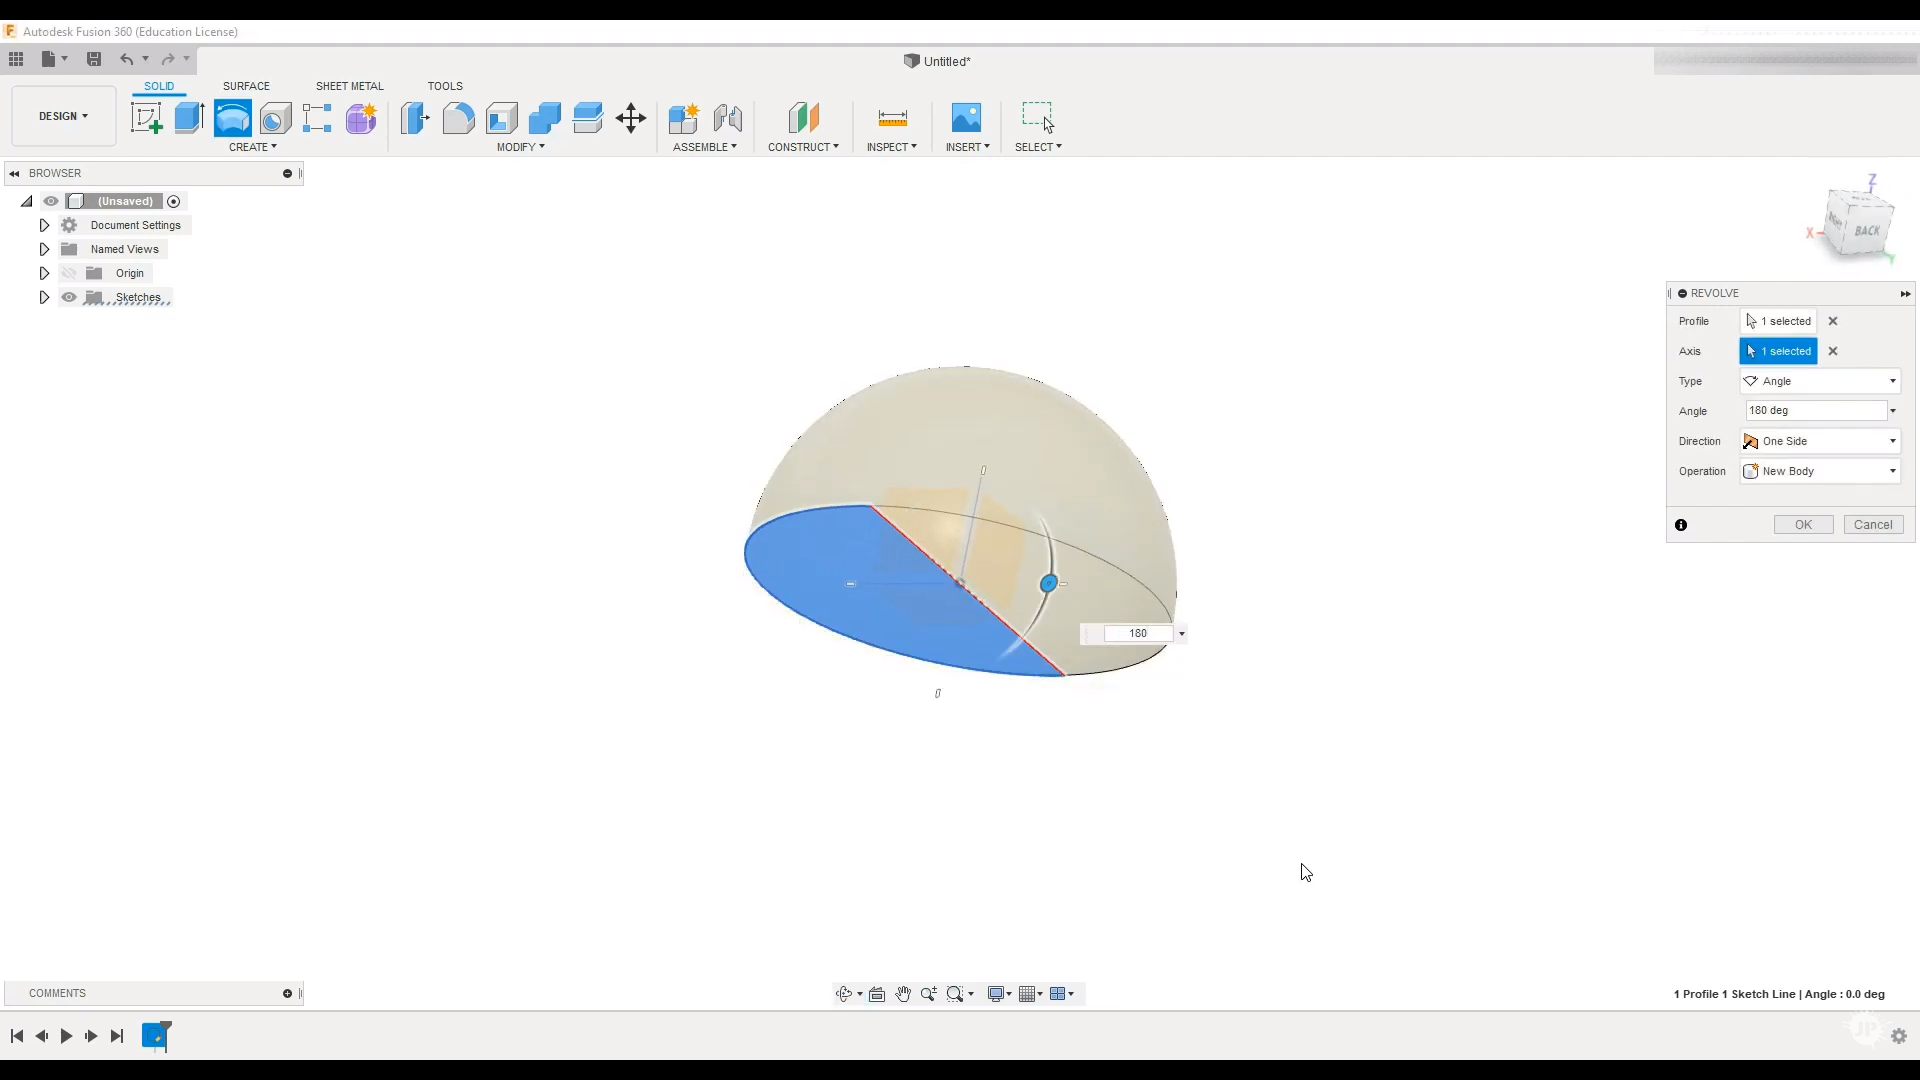Switch to the SURFACE tab
Screen dimensions: 1920x1080
click(246, 86)
